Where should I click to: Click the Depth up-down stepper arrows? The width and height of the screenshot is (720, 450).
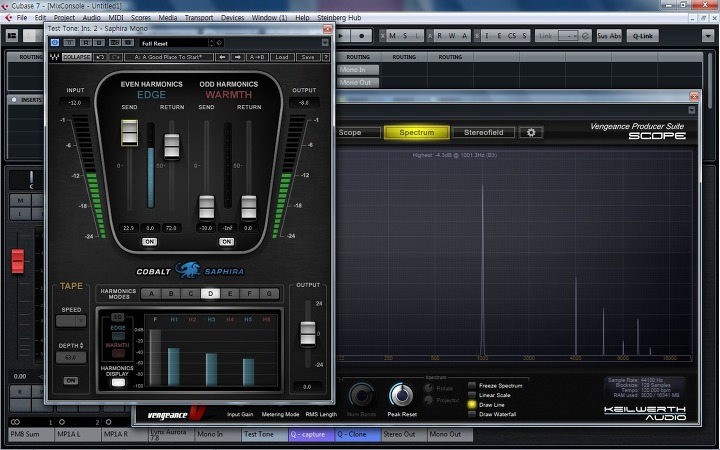[x=82, y=345]
